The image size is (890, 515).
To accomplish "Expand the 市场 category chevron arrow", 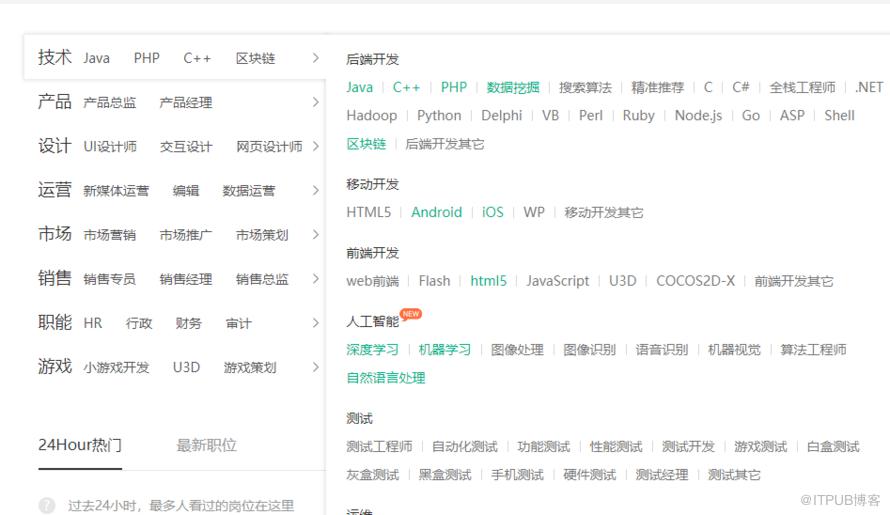I will [x=316, y=235].
